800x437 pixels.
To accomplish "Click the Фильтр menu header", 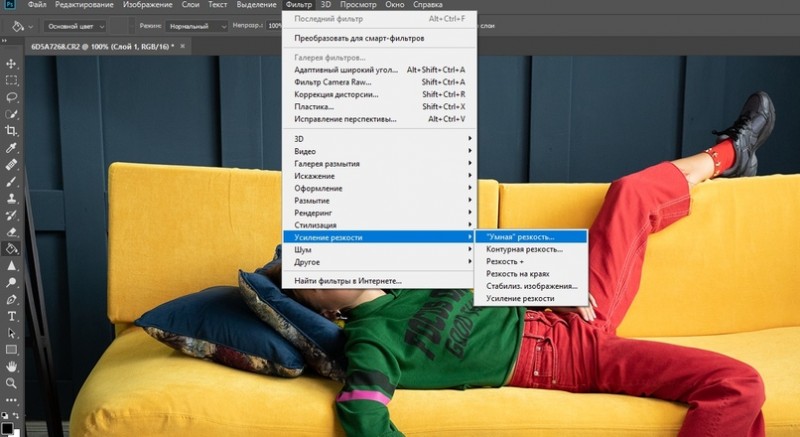I will [298, 5].
